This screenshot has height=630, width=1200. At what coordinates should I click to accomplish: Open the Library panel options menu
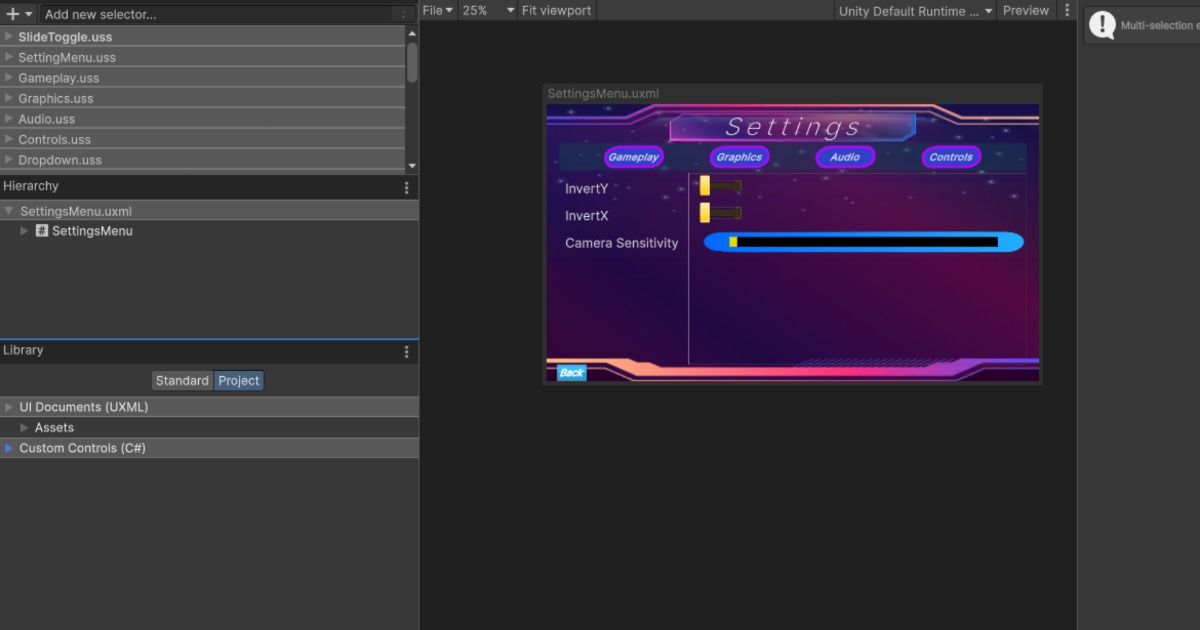point(406,350)
